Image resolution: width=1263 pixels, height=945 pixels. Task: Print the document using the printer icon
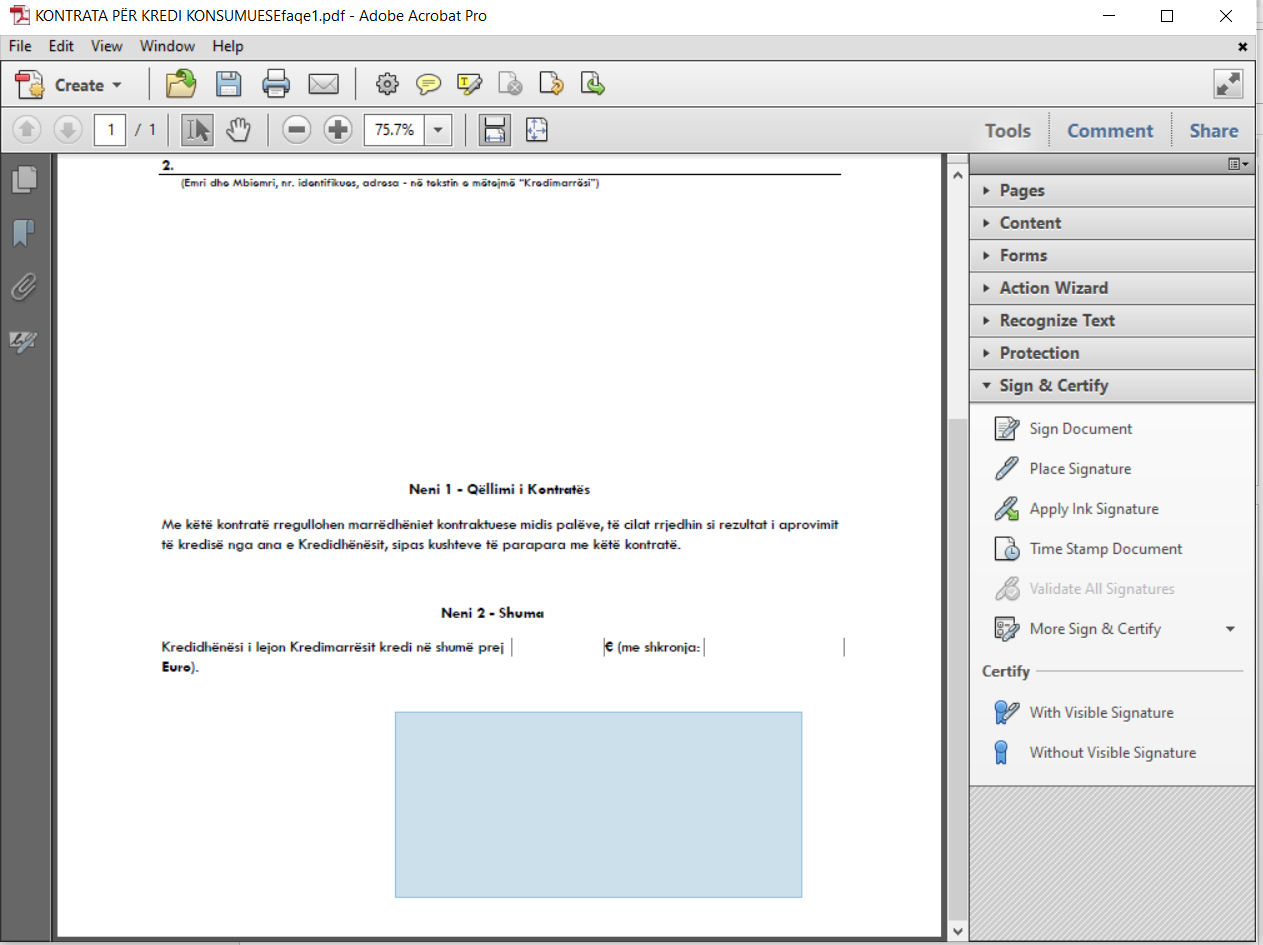pyautogui.click(x=276, y=84)
